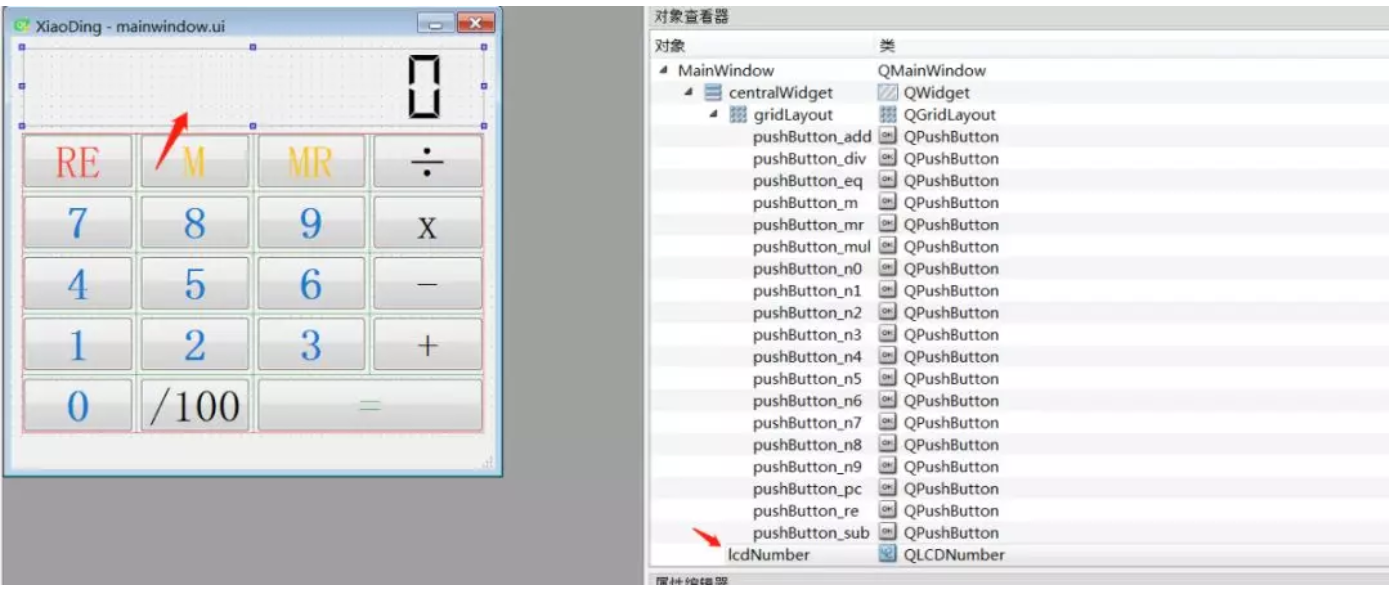Select pushButton_n5 in object inspector
Viewport: 1389px width, 593px height.
(x=807, y=378)
